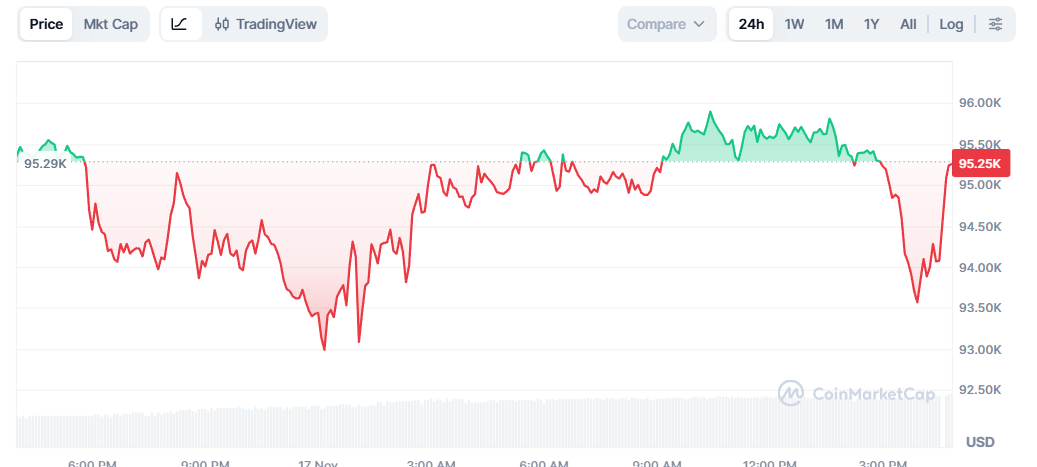Image resolution: width=1037 pixels, height=467 pixels.
Task: Switch to the Mkt Cap tab
Action: click(x=111, y=24)
